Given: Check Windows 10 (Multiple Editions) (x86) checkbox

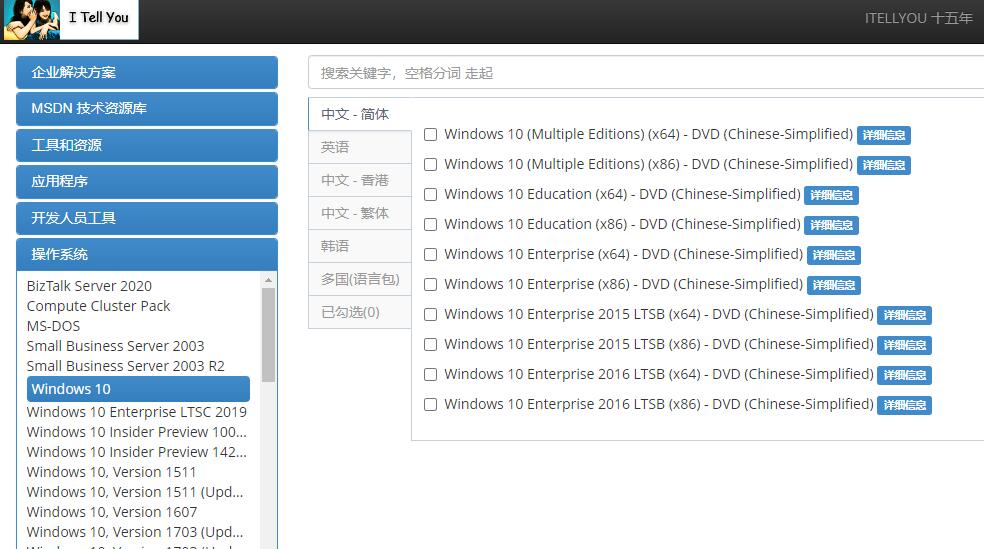Looking at the screenshot, I should (x=431, y=164).
